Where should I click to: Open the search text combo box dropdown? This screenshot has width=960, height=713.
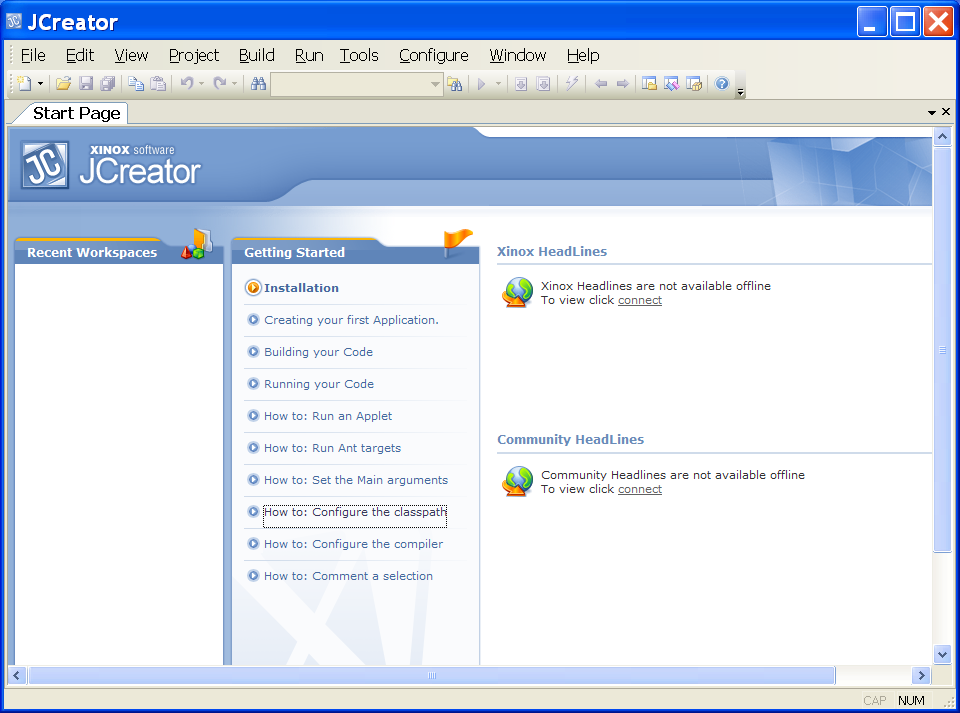pos(435,84)
